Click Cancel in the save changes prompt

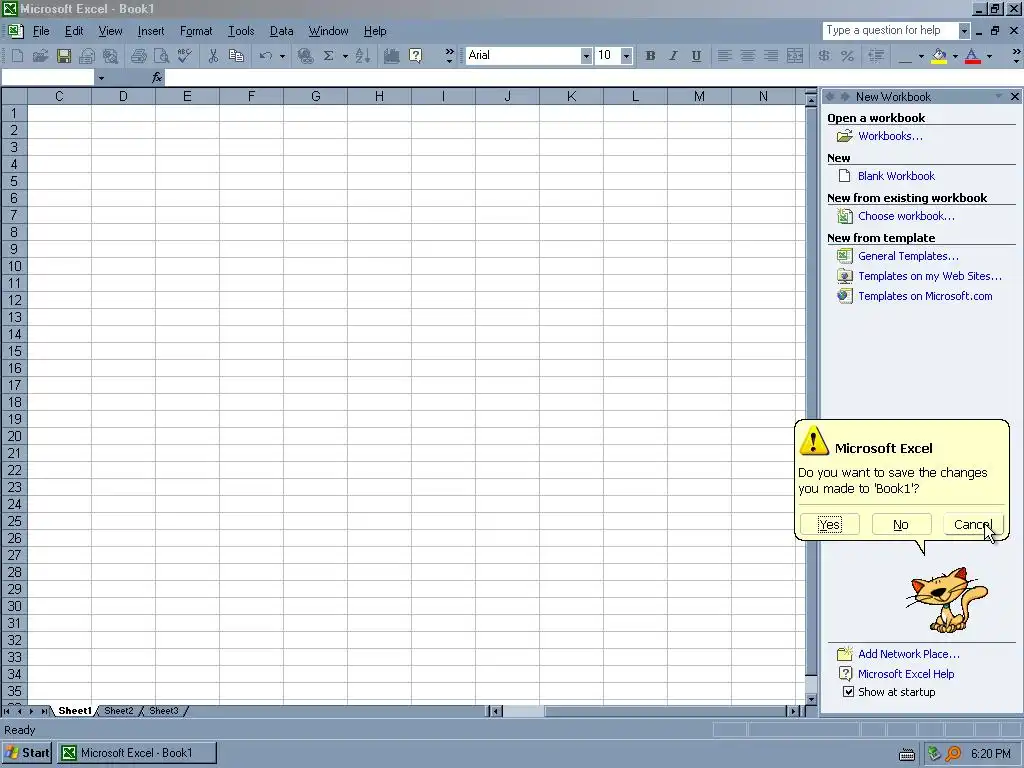[972, 524]
